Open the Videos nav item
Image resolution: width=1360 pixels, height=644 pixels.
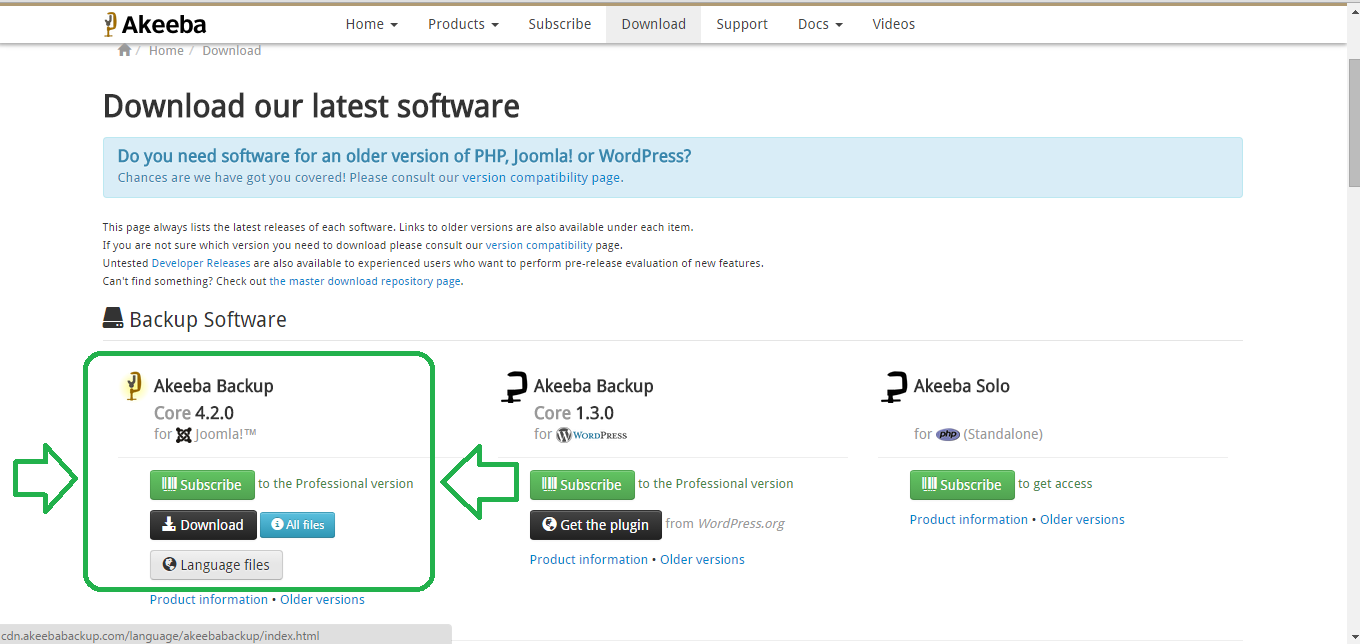pos(893,24)
